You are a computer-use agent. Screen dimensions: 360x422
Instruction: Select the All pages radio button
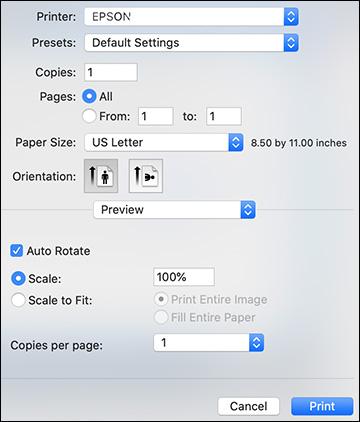tap(89, 96)
